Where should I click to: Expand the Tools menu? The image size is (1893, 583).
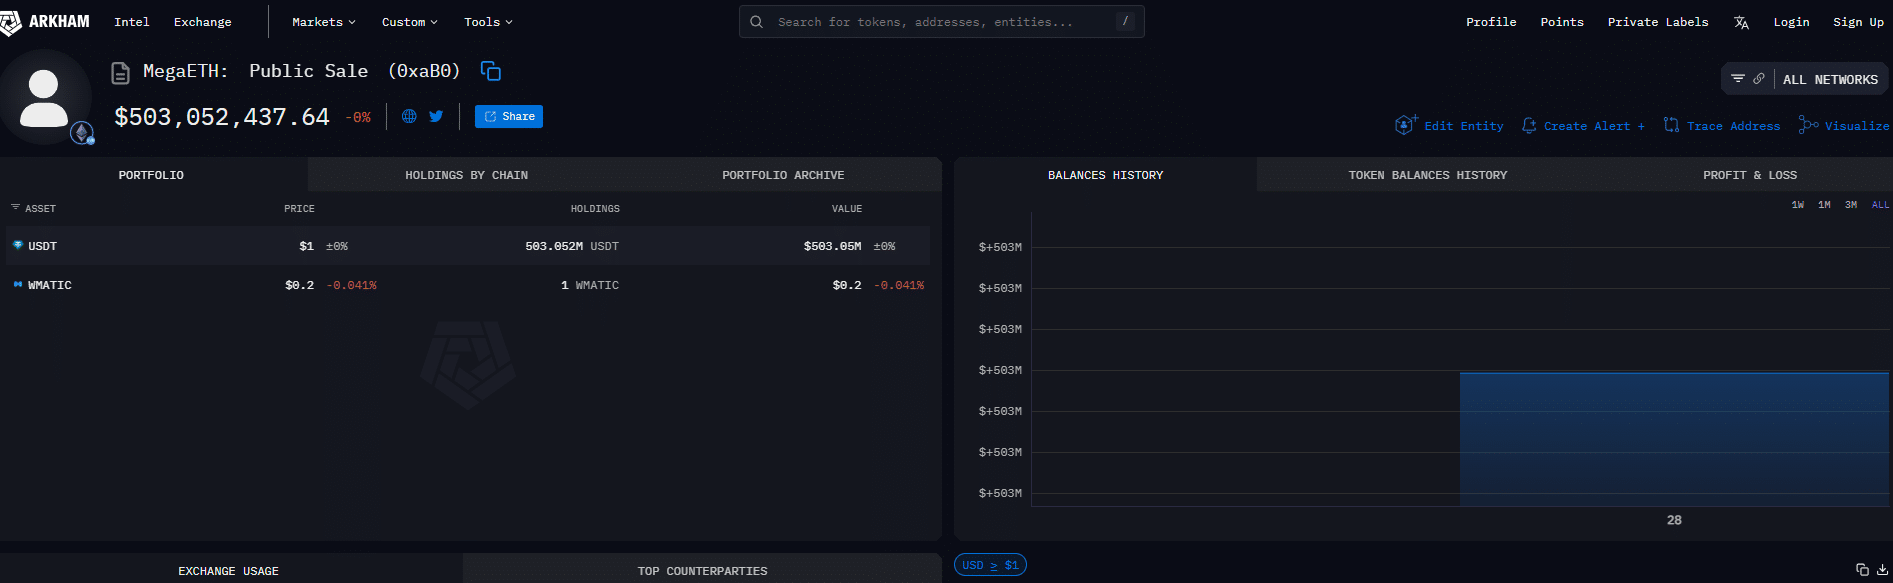(488, 22)
